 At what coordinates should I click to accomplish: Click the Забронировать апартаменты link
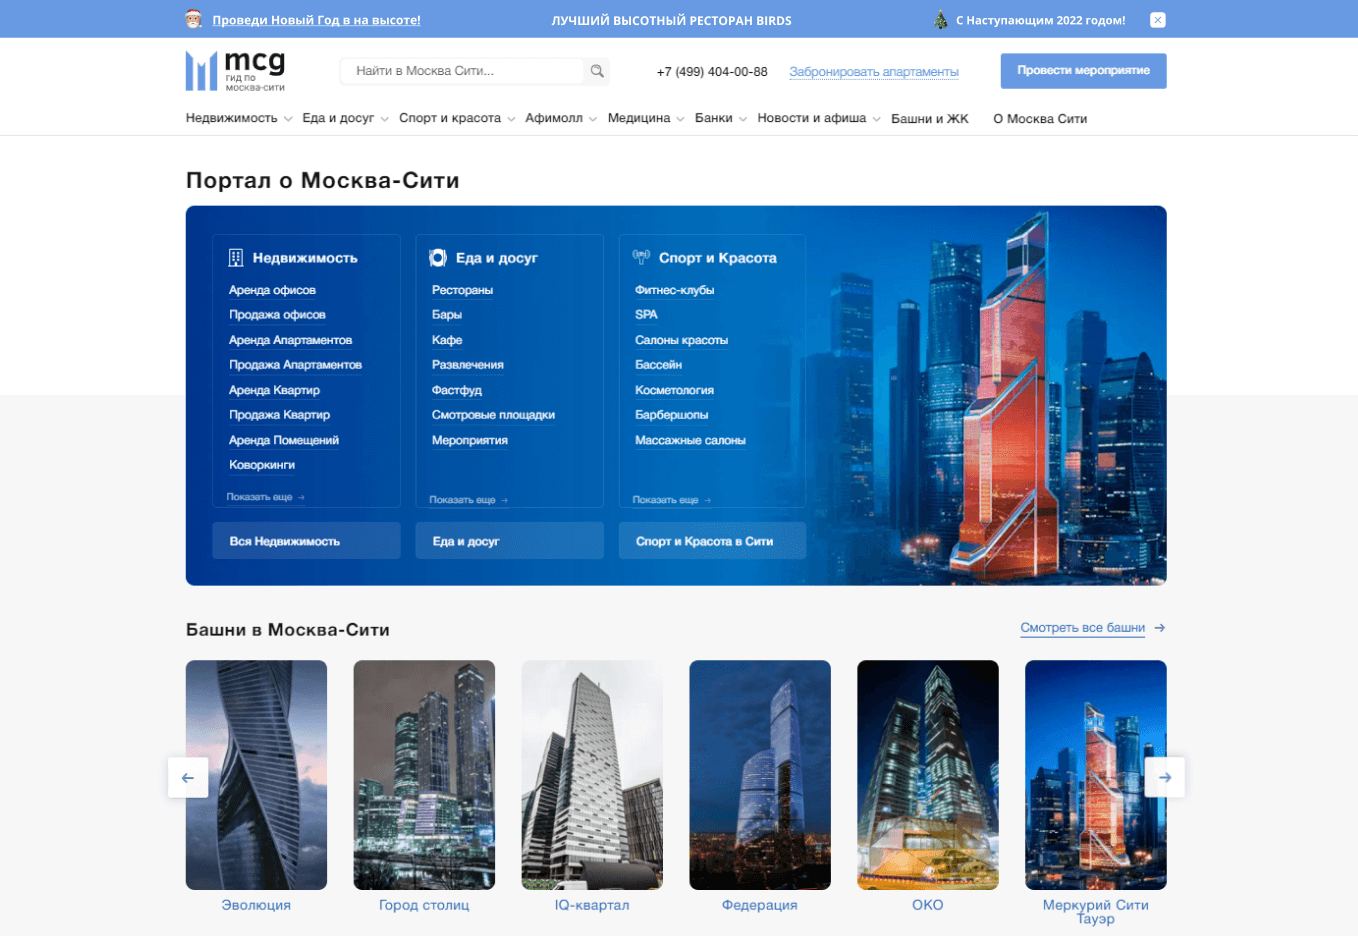pos(873,72)
